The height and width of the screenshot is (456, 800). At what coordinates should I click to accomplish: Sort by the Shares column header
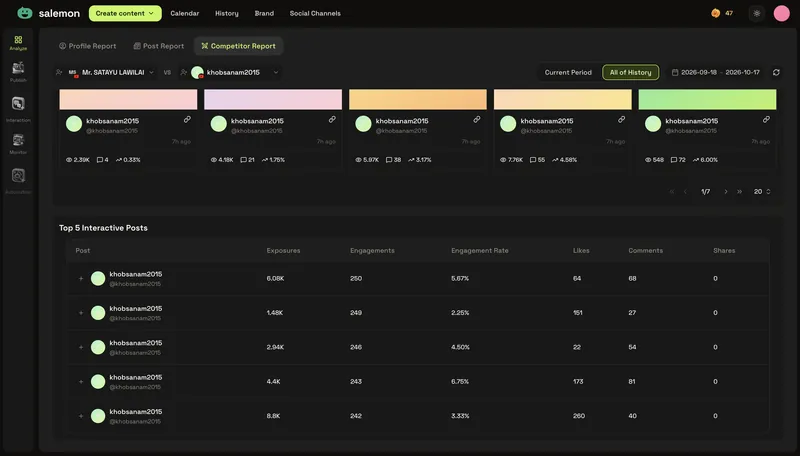[x=724, y=250]
